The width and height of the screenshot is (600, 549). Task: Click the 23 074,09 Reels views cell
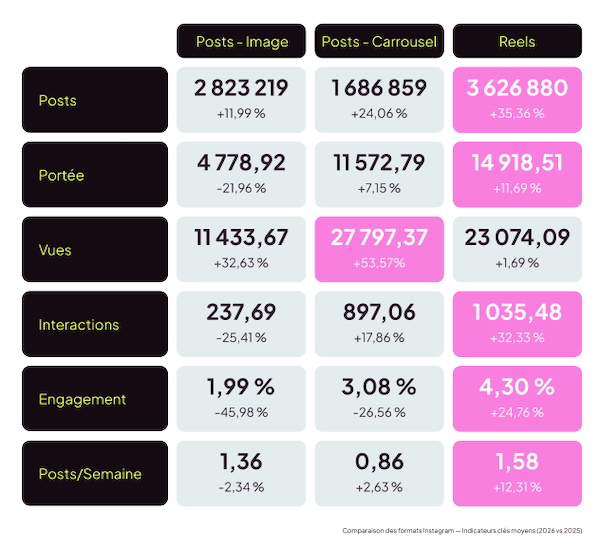click(517, 249)
